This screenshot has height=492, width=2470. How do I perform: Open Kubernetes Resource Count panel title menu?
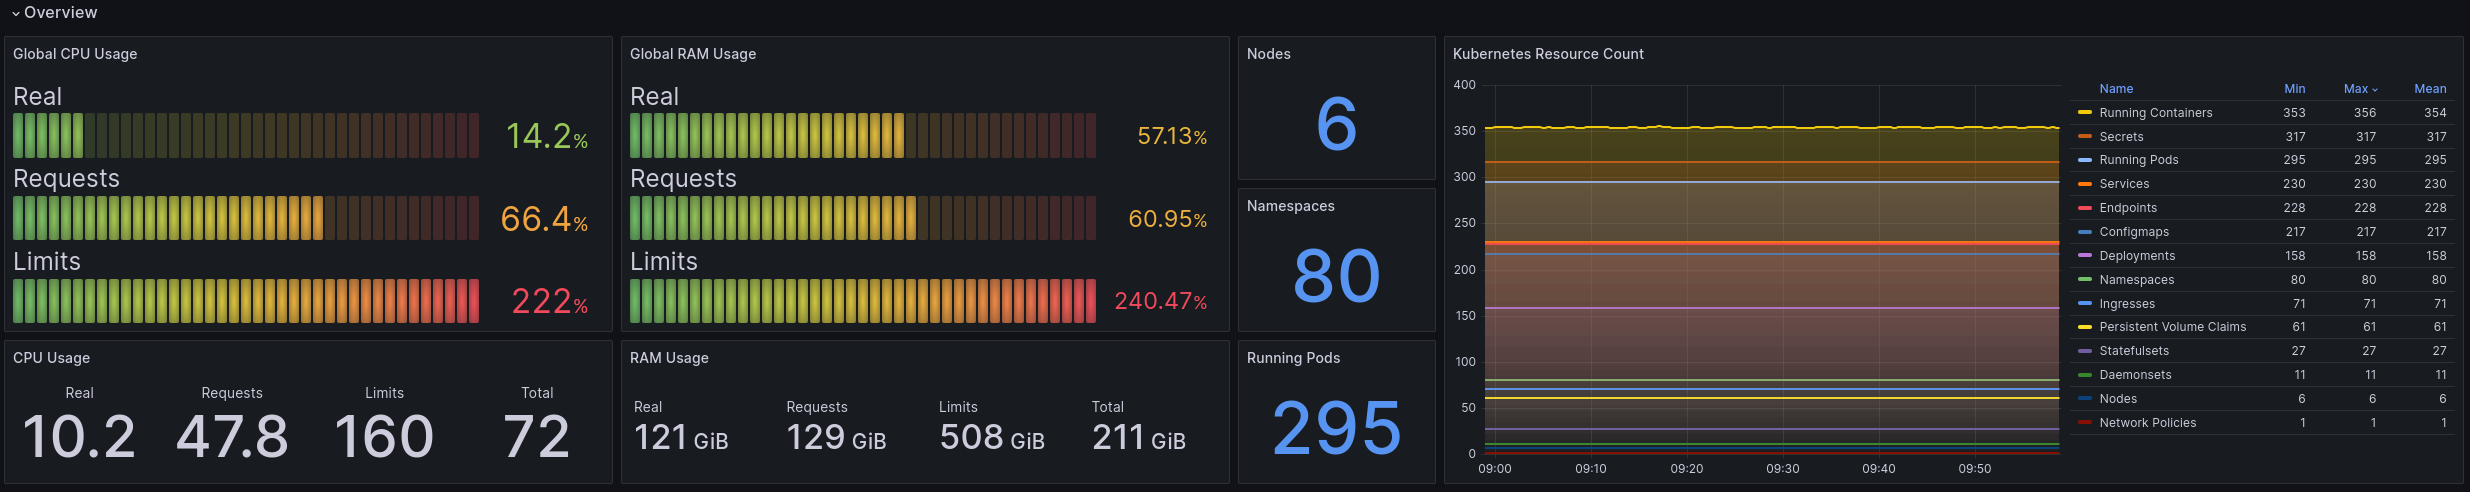pyautogui.click(x=1548, y=54)
